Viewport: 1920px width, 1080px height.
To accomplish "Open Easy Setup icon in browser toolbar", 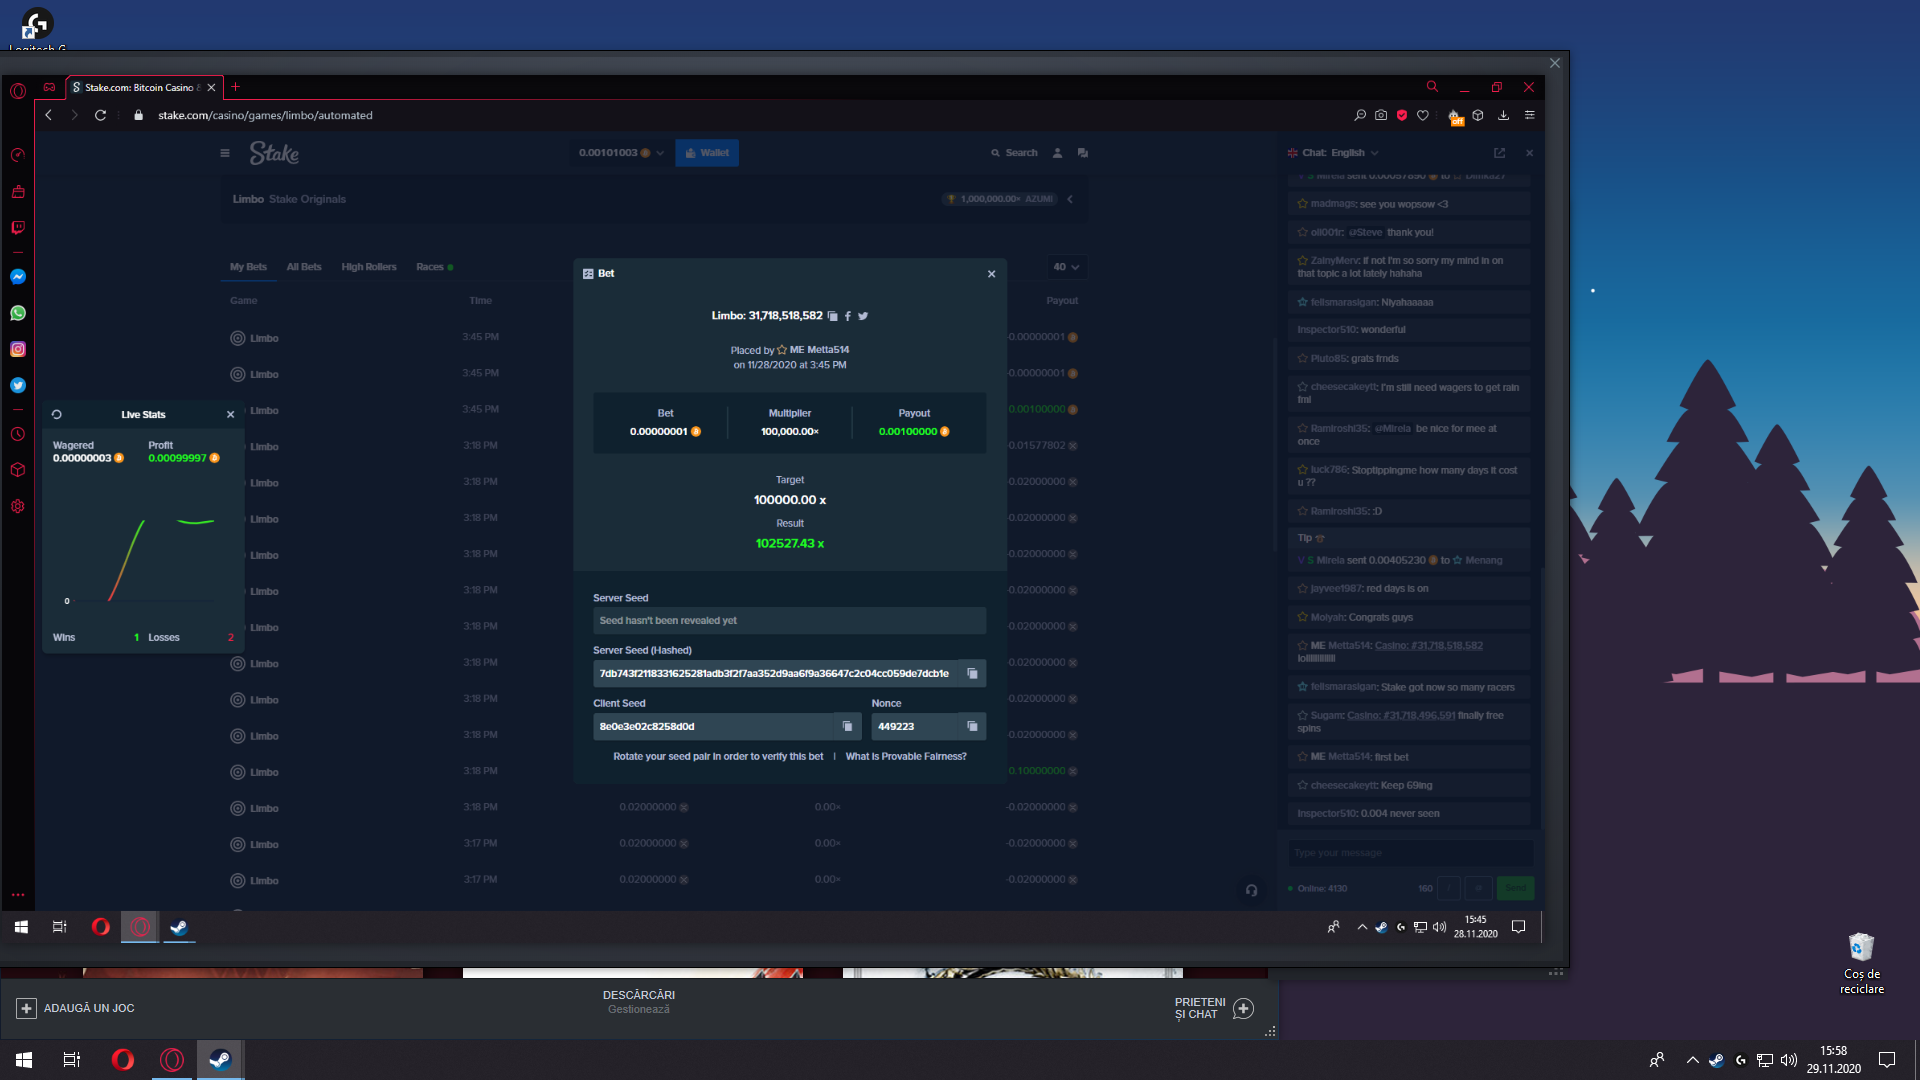I will (1530, 115).
